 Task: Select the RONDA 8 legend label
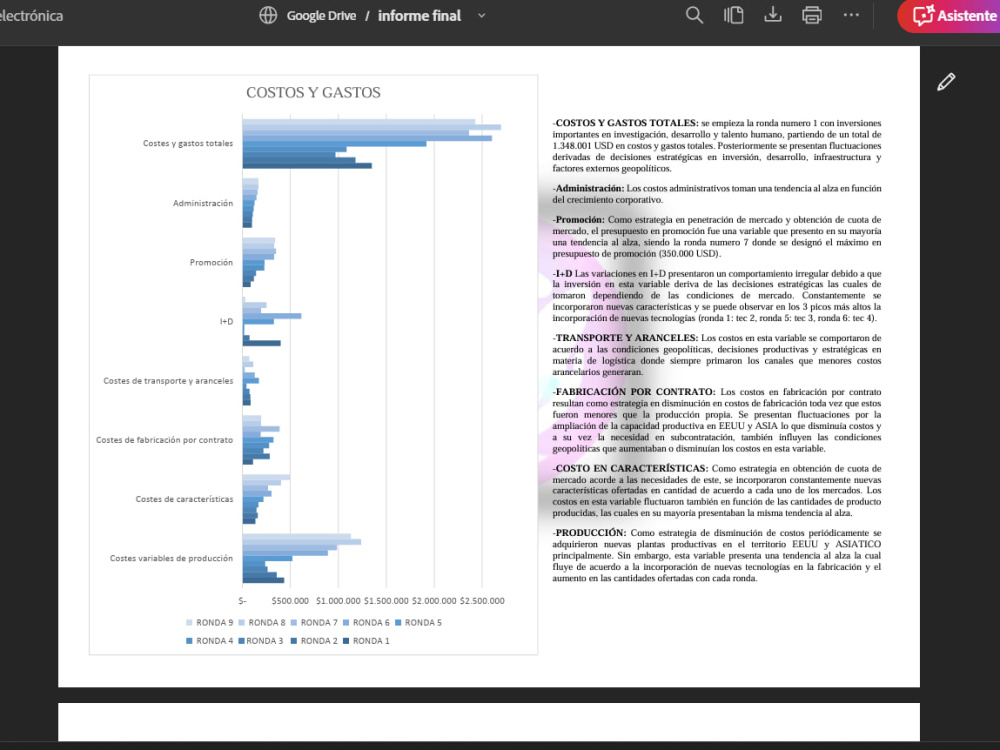[x=267, y=622]
